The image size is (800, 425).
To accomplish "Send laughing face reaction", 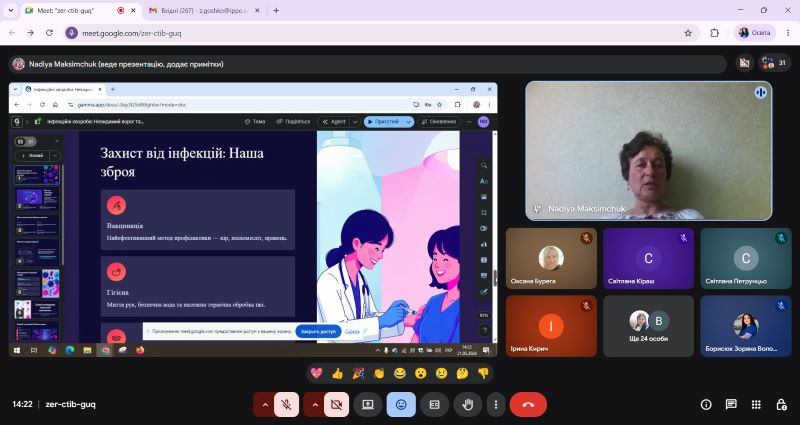I will 400,373.
